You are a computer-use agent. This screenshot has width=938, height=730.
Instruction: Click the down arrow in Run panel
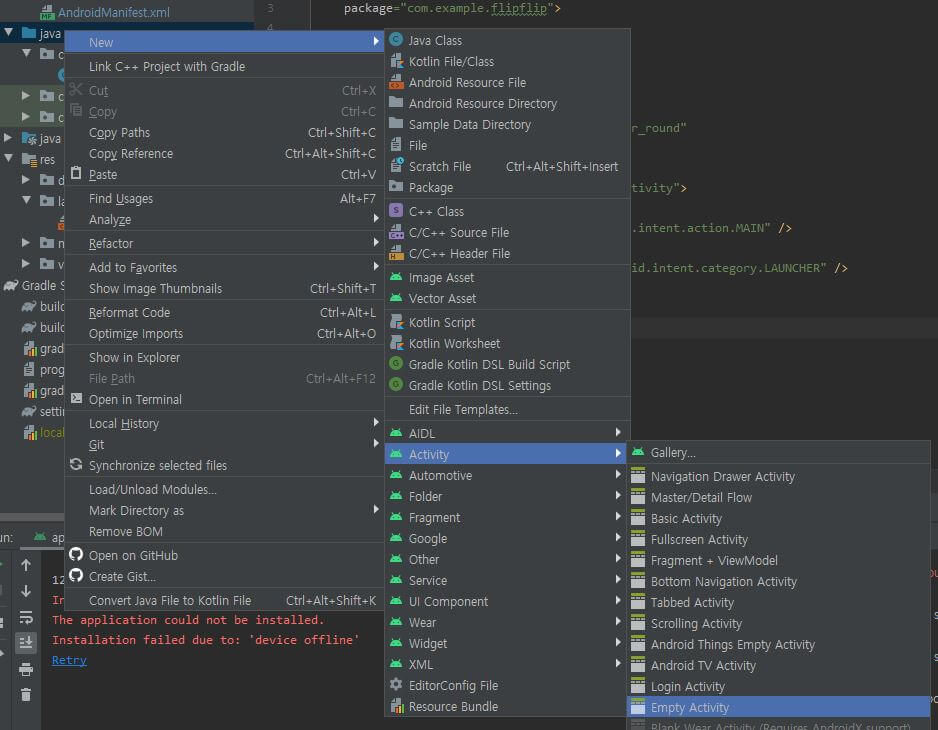pos(26,591)
